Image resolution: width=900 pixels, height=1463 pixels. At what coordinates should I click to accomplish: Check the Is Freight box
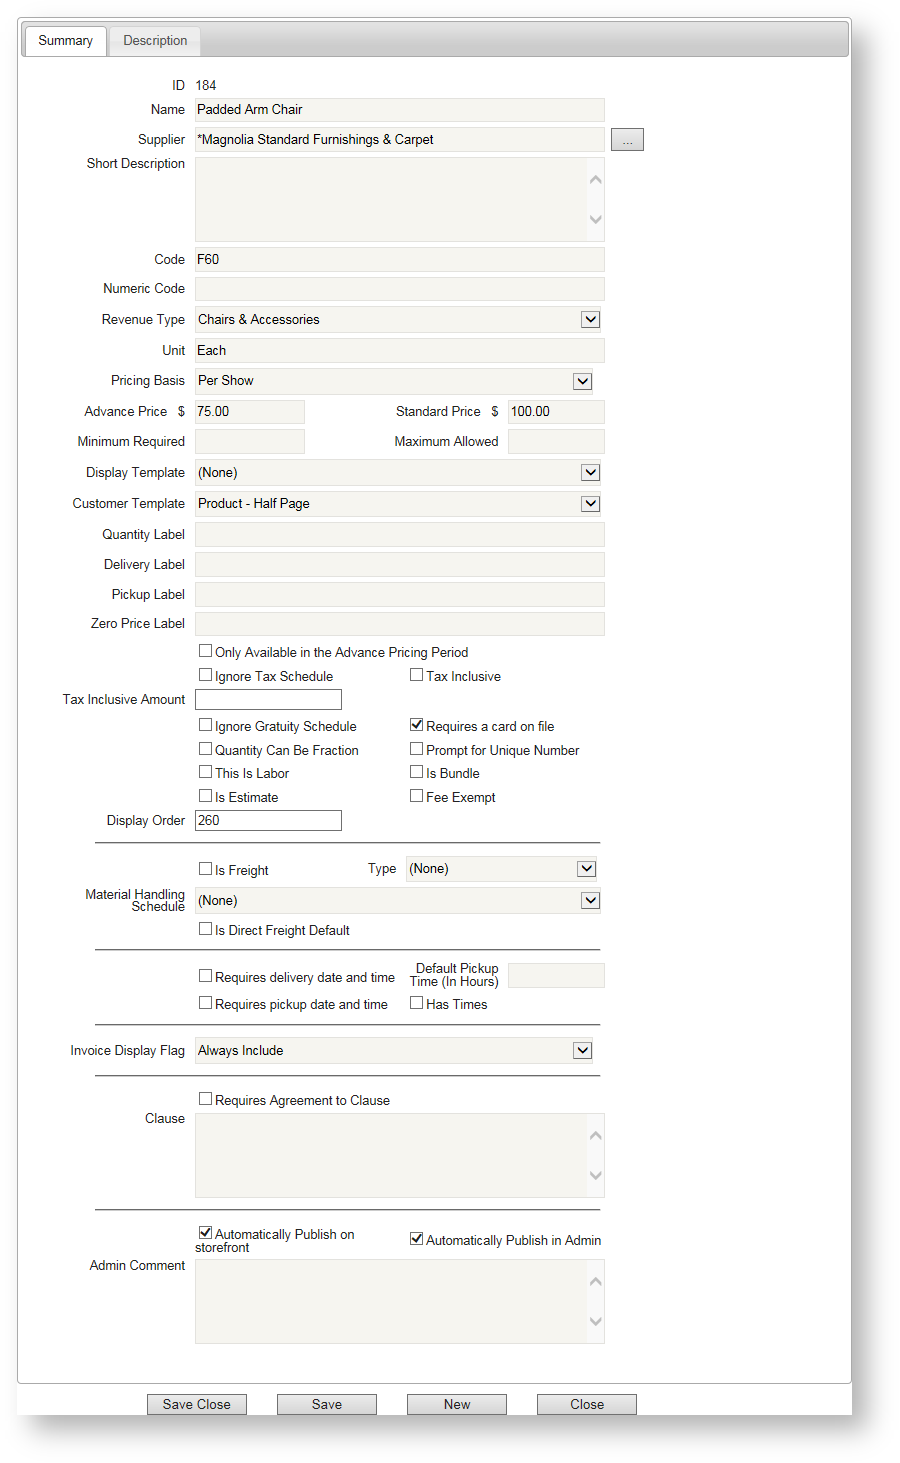pyautogui.click(x=206, y=869)
